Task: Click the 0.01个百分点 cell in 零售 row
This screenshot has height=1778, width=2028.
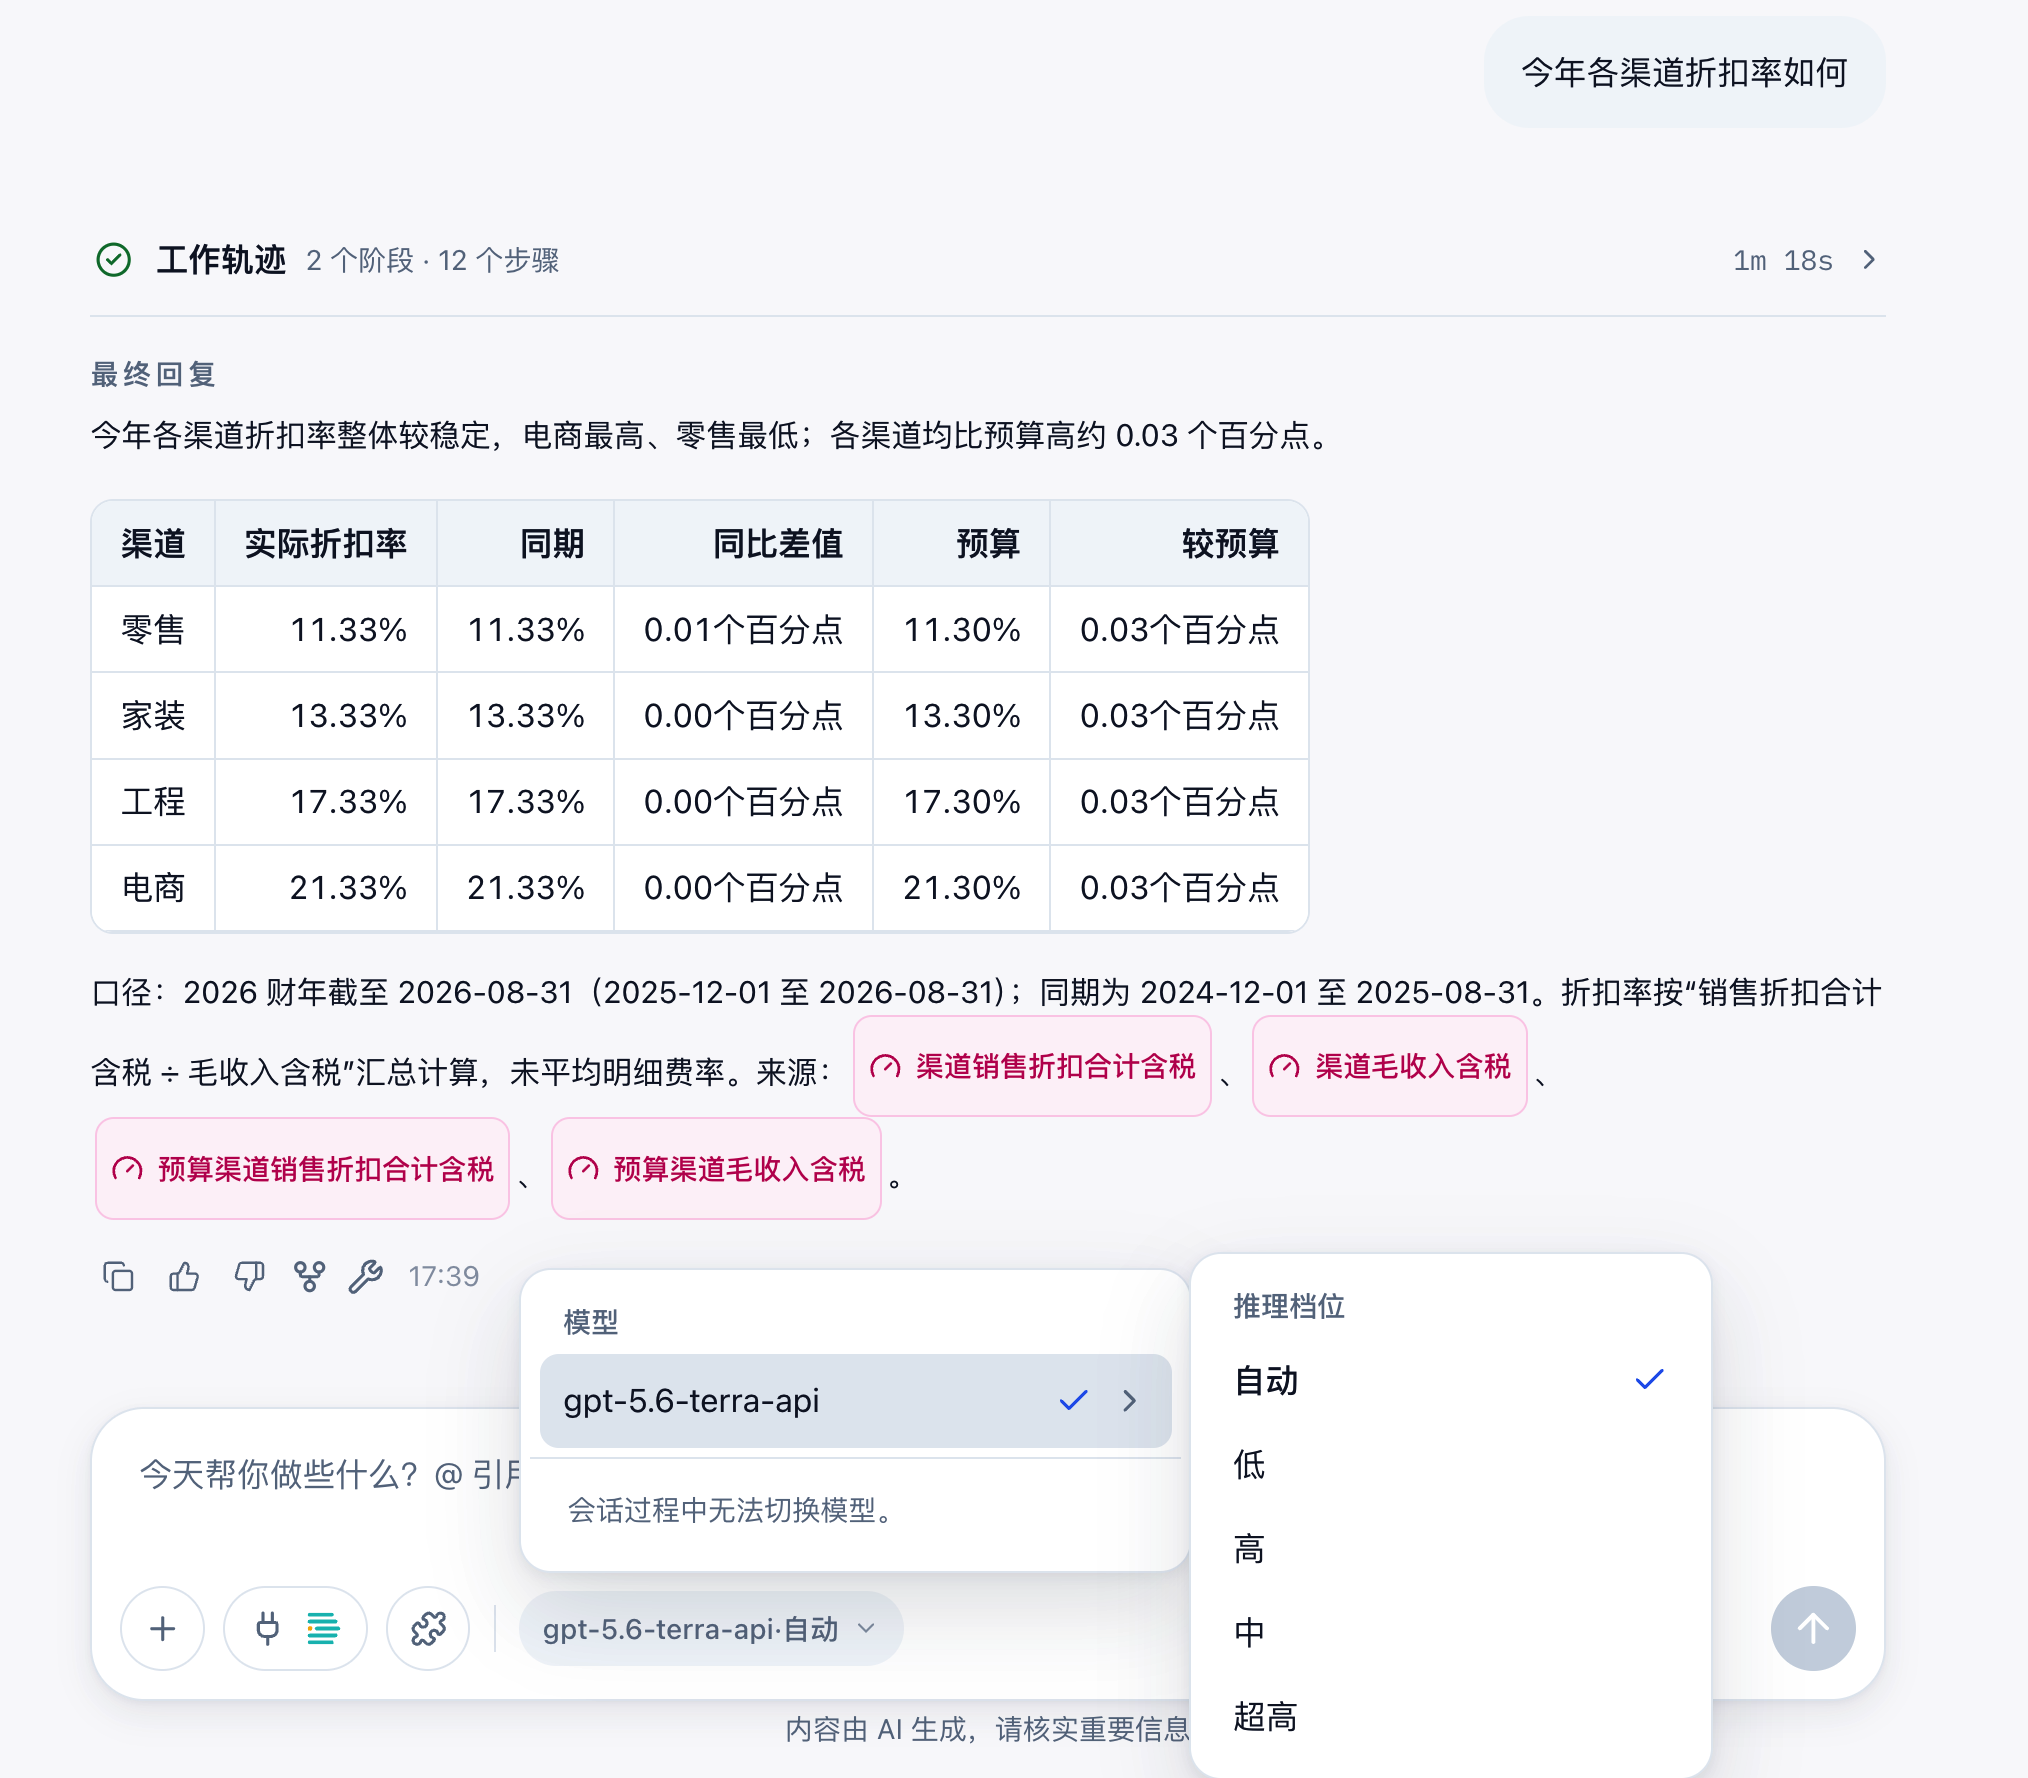Action: [743, 630]
